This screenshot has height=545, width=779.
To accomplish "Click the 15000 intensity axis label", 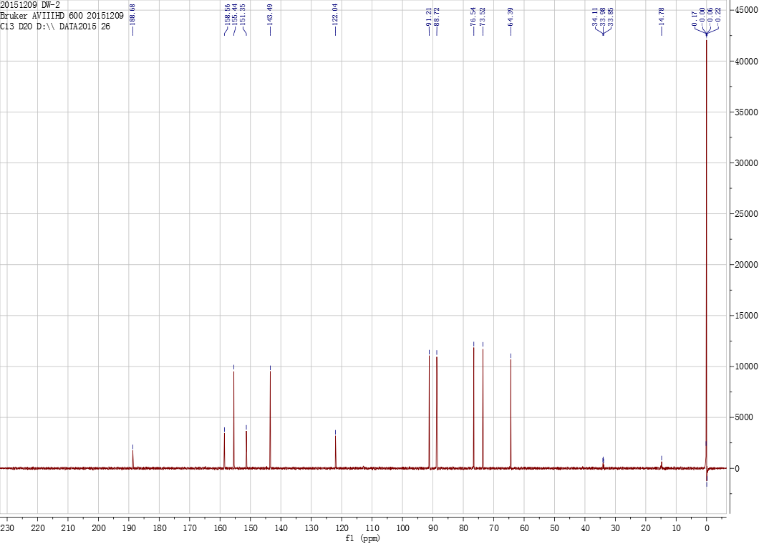I will click(746, 315).
